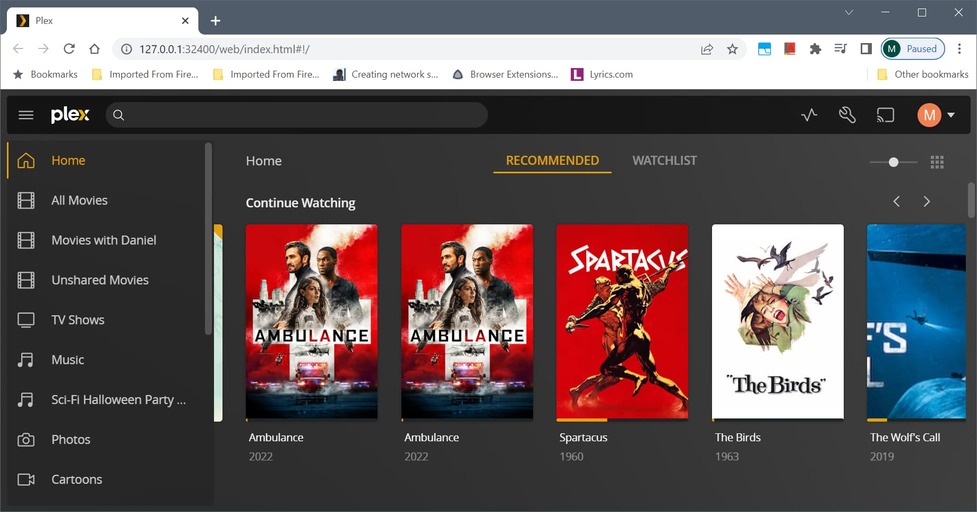Click The Birds title link
The image size is (977, 512).
coord(738,437)
